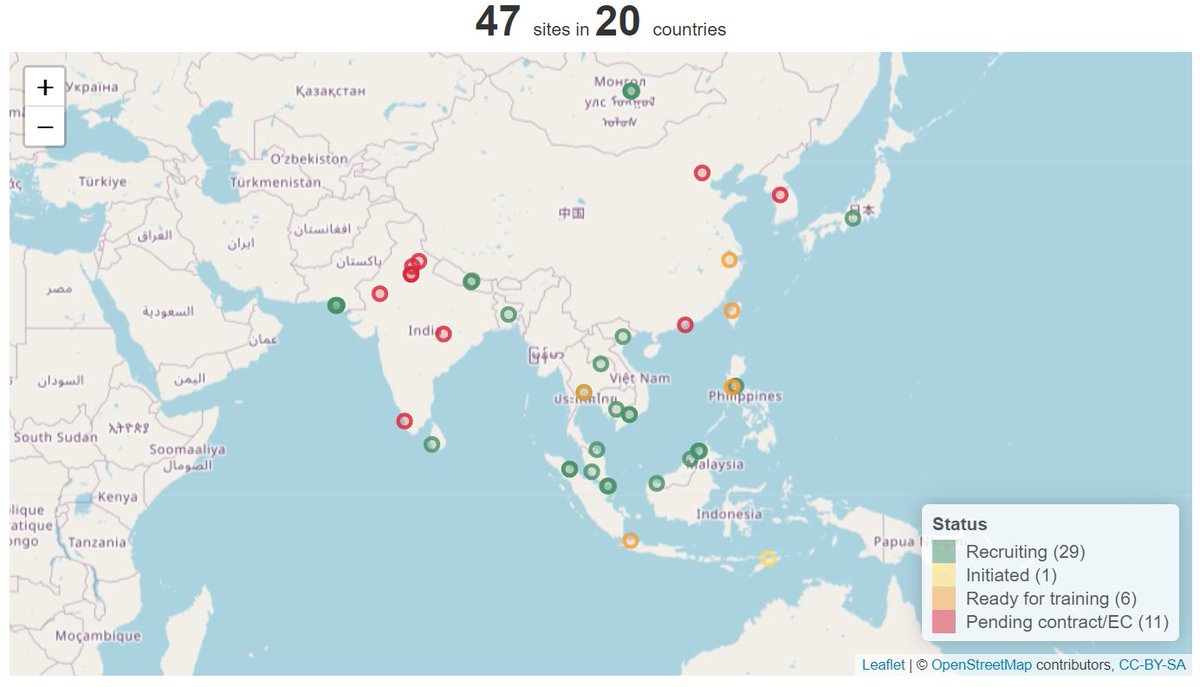Click the 'Kenya' map label
The height and width of the screenshot is (687, 1200).
coord(118,497)
